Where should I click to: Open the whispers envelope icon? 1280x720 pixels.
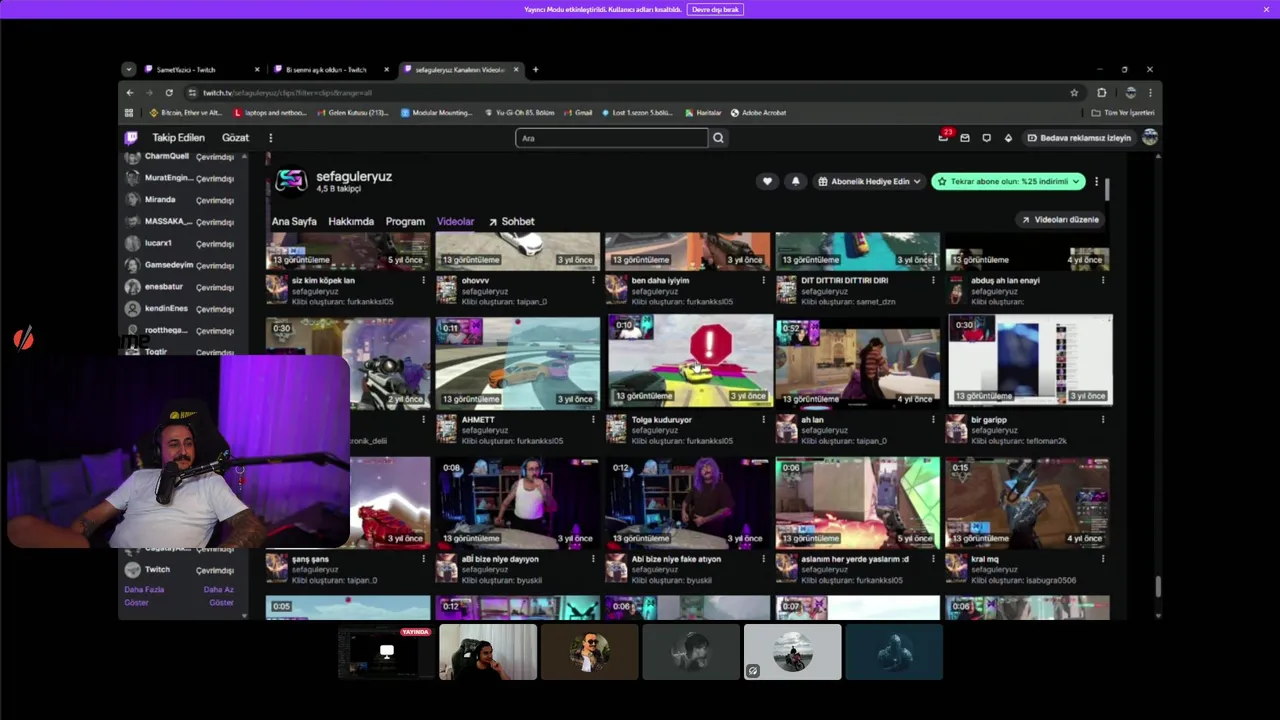click(x=965, y=138)
